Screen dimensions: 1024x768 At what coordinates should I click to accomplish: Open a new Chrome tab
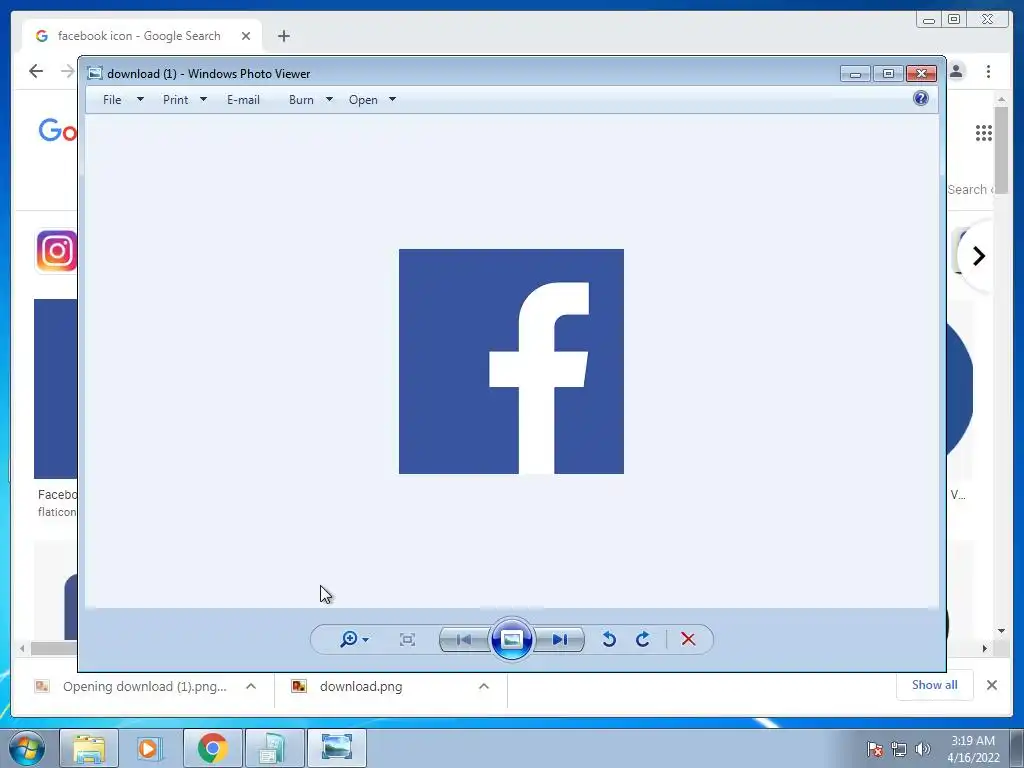[283, 36]
